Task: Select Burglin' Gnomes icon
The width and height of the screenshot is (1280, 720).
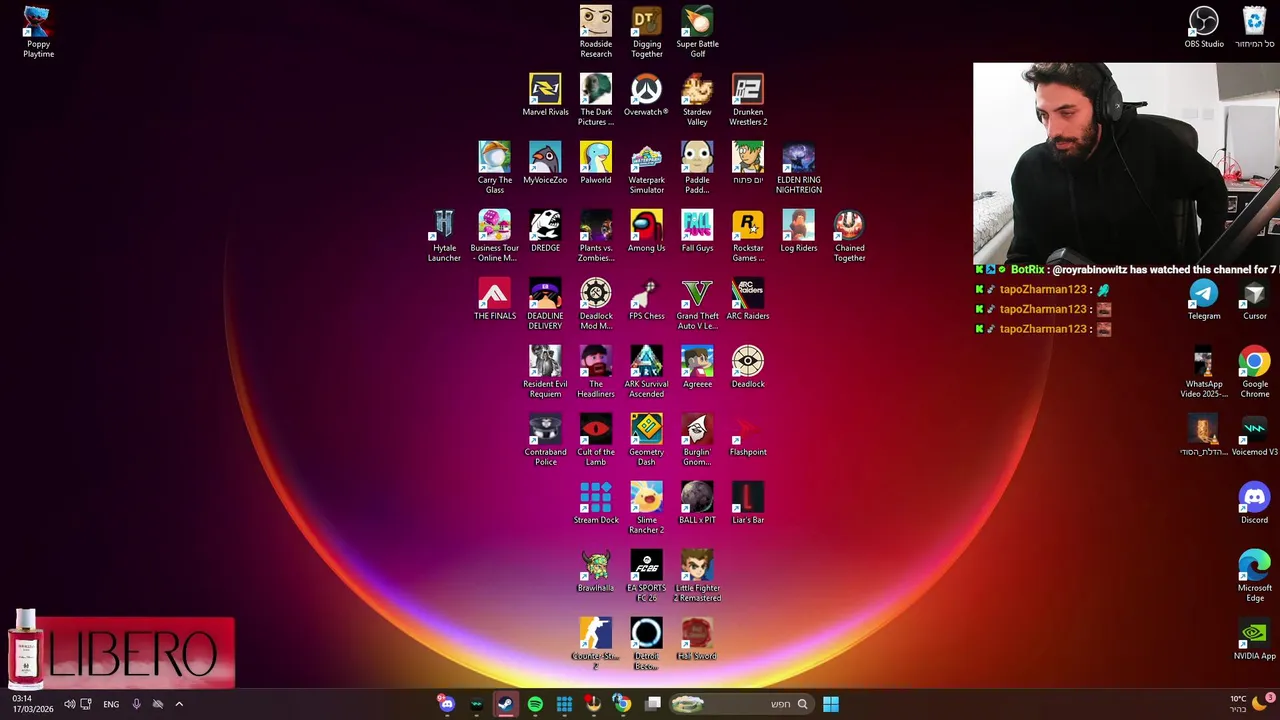Action: pyautogui.click(x=698, y=440)
